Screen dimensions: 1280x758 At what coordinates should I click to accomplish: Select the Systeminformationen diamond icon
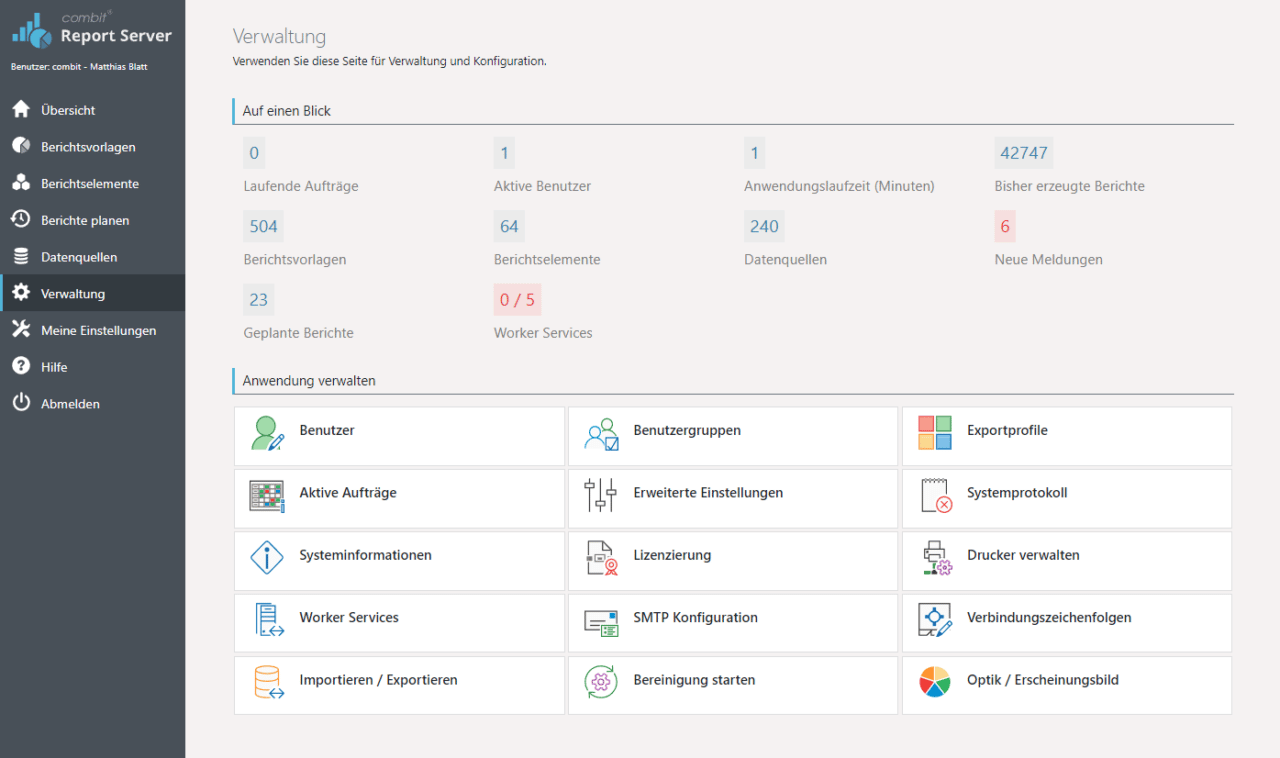point(267,555)
